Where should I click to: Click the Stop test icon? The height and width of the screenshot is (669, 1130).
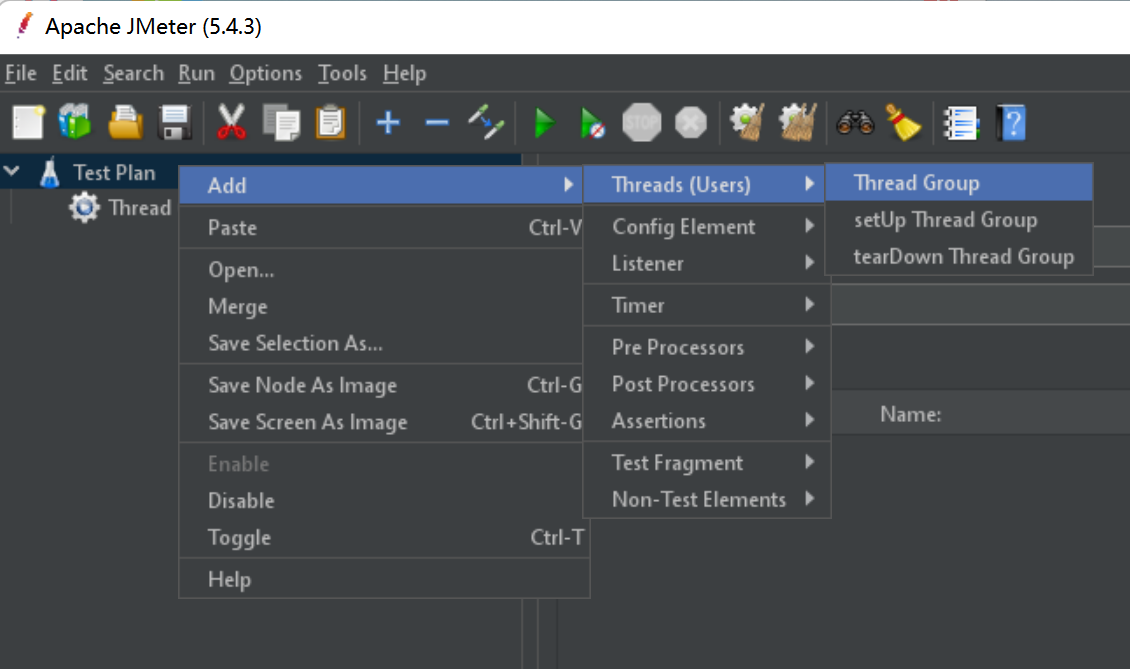pyautogui.click(x=641, y=122)
